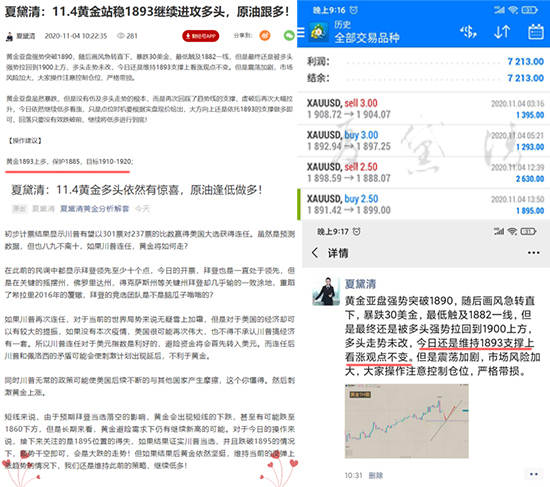Viewport: 550px width, 487px height.
Task: Tap the 历史 全部交易品种 header title
Action: (x=367, y=32)
